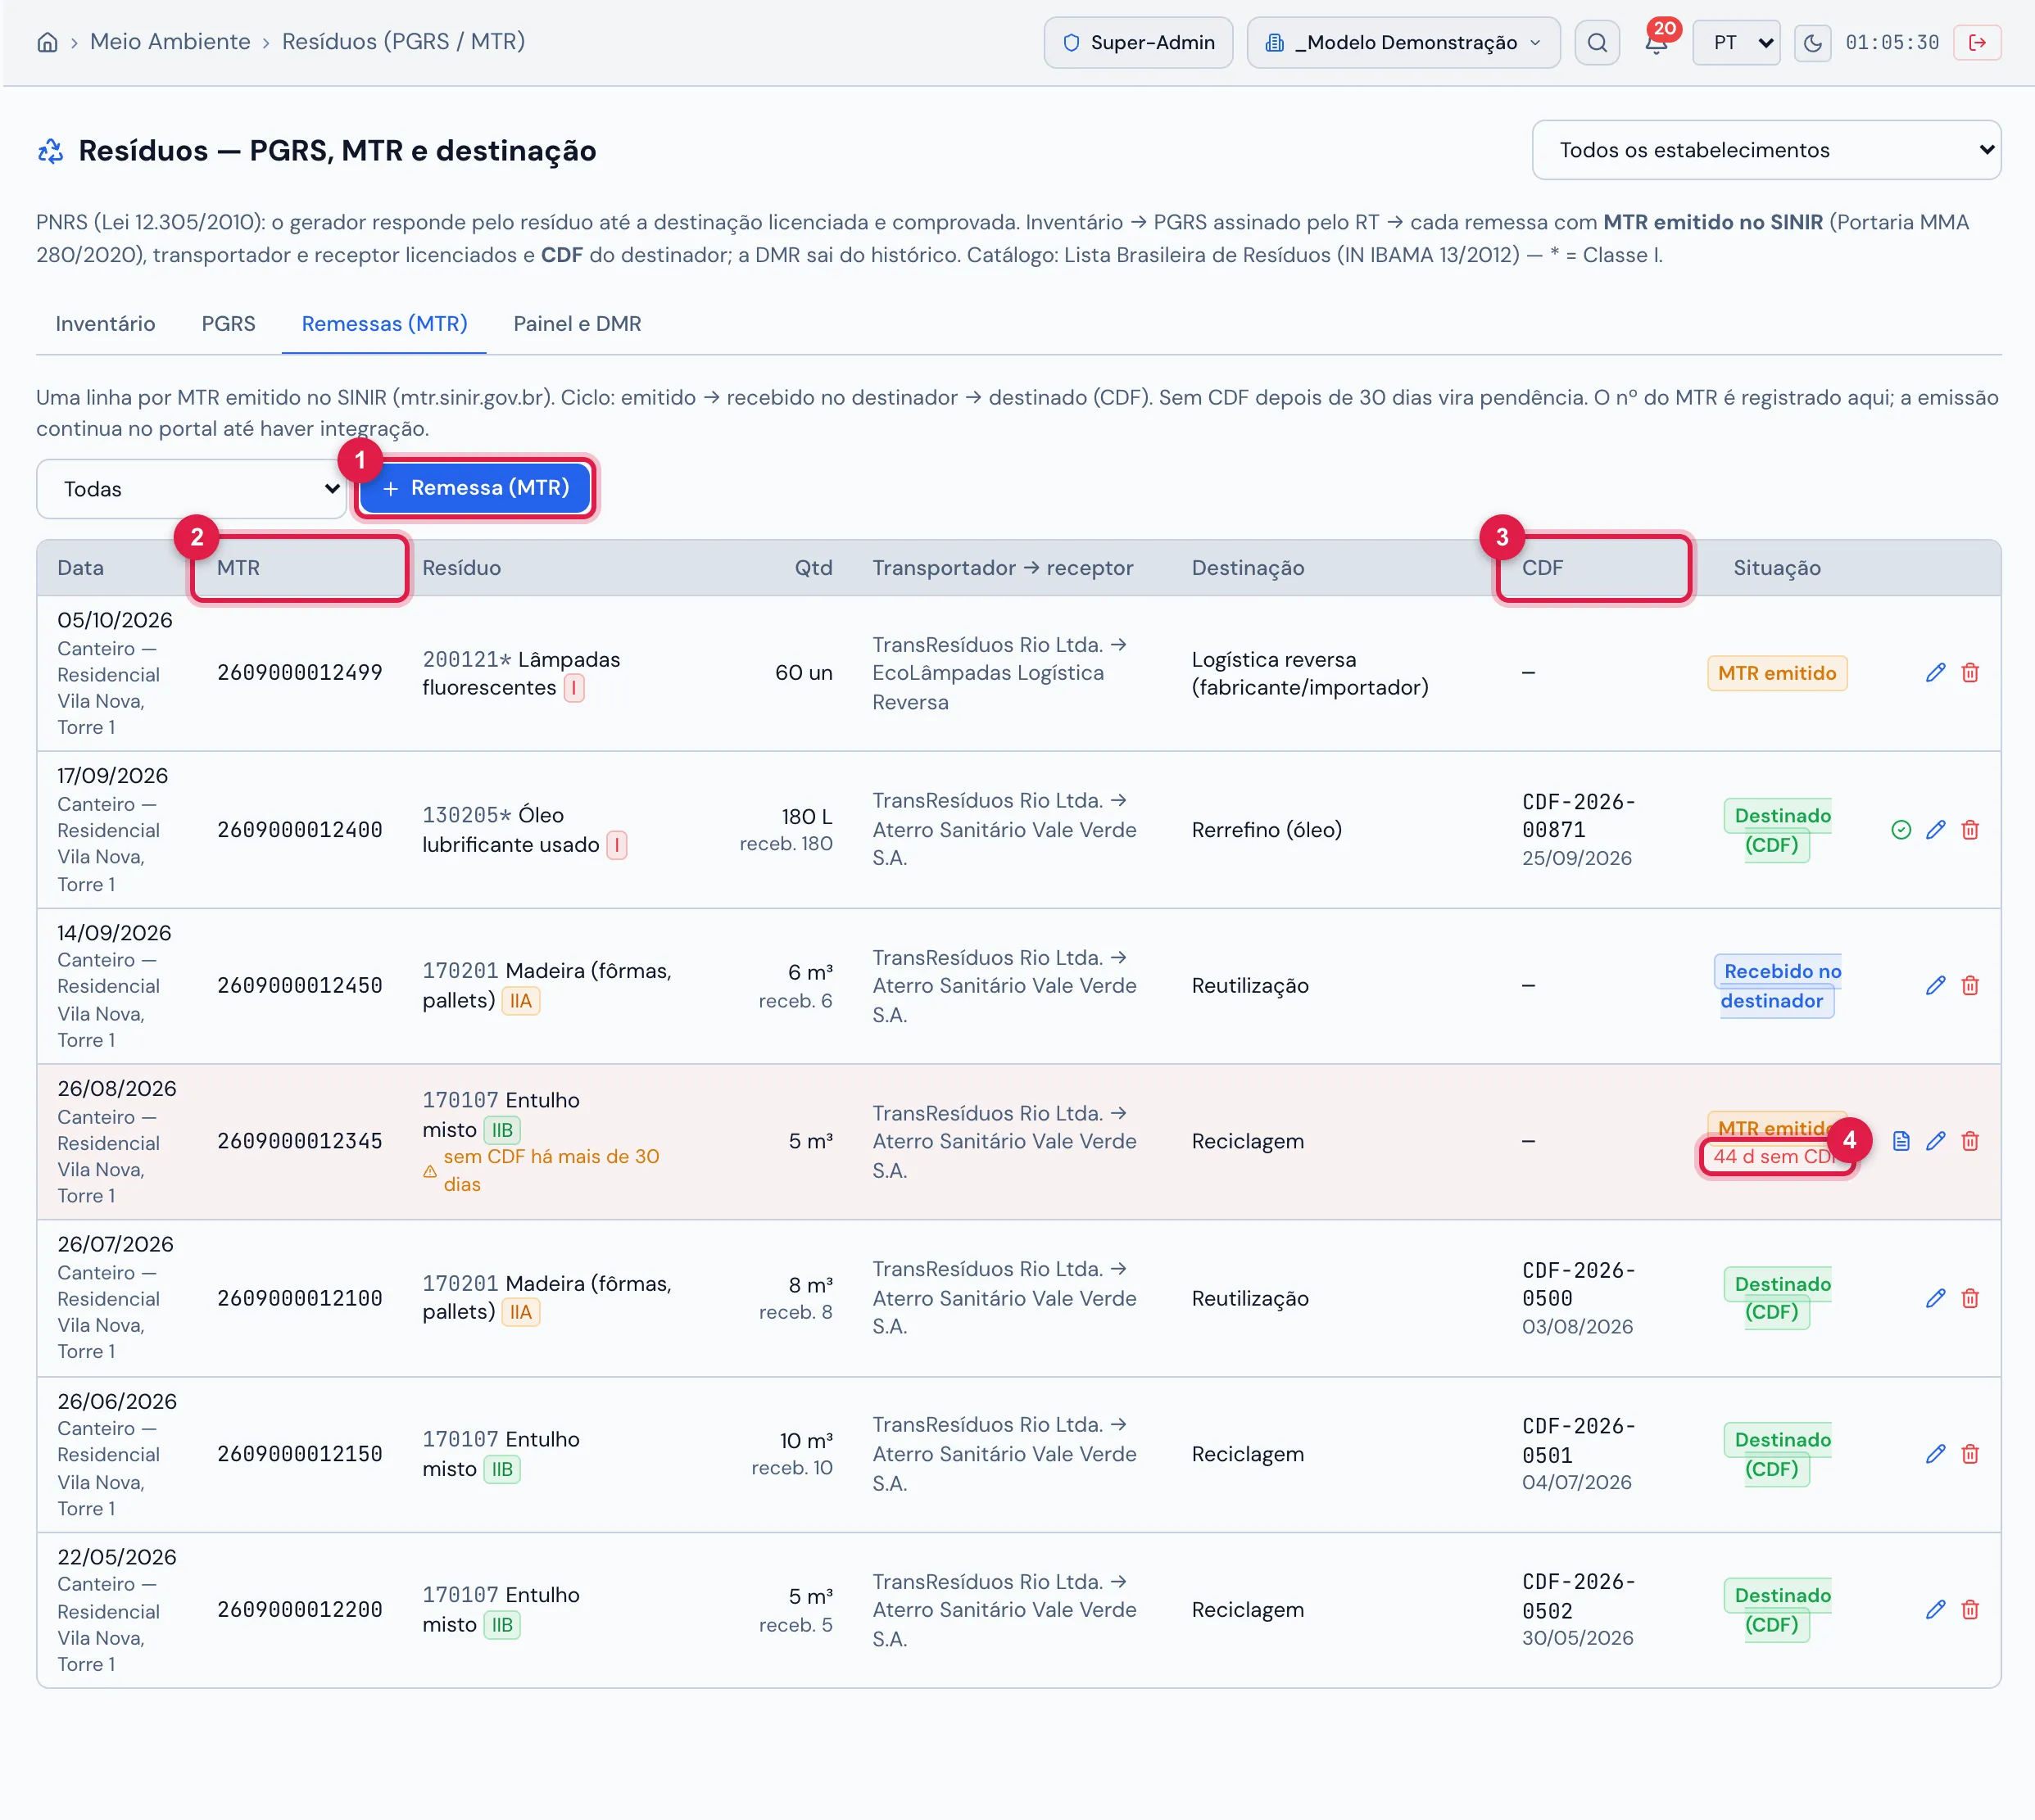Viewport: 2035px width, 1820px height.
Task: Click the check-circle icon for MTR 2609000012400
Action: 1901,830
